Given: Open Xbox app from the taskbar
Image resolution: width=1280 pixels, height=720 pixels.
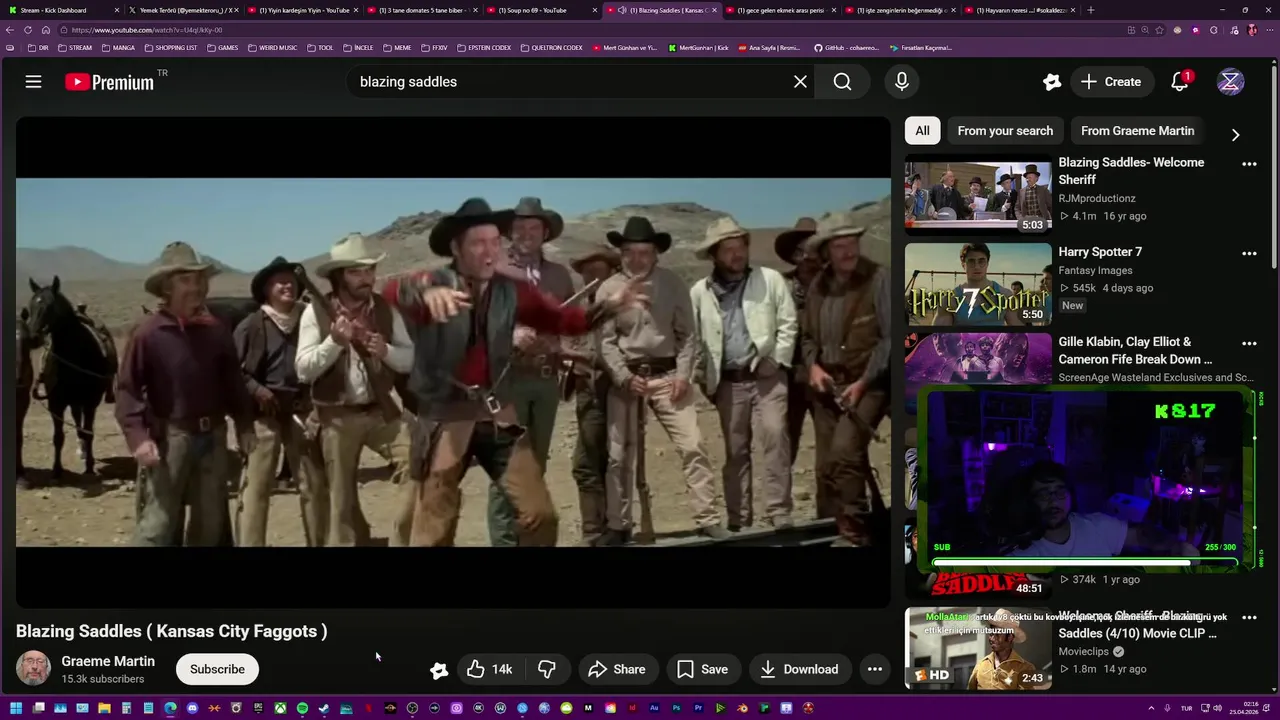Looking at the screenshot, I should click(x=280, y=709).
